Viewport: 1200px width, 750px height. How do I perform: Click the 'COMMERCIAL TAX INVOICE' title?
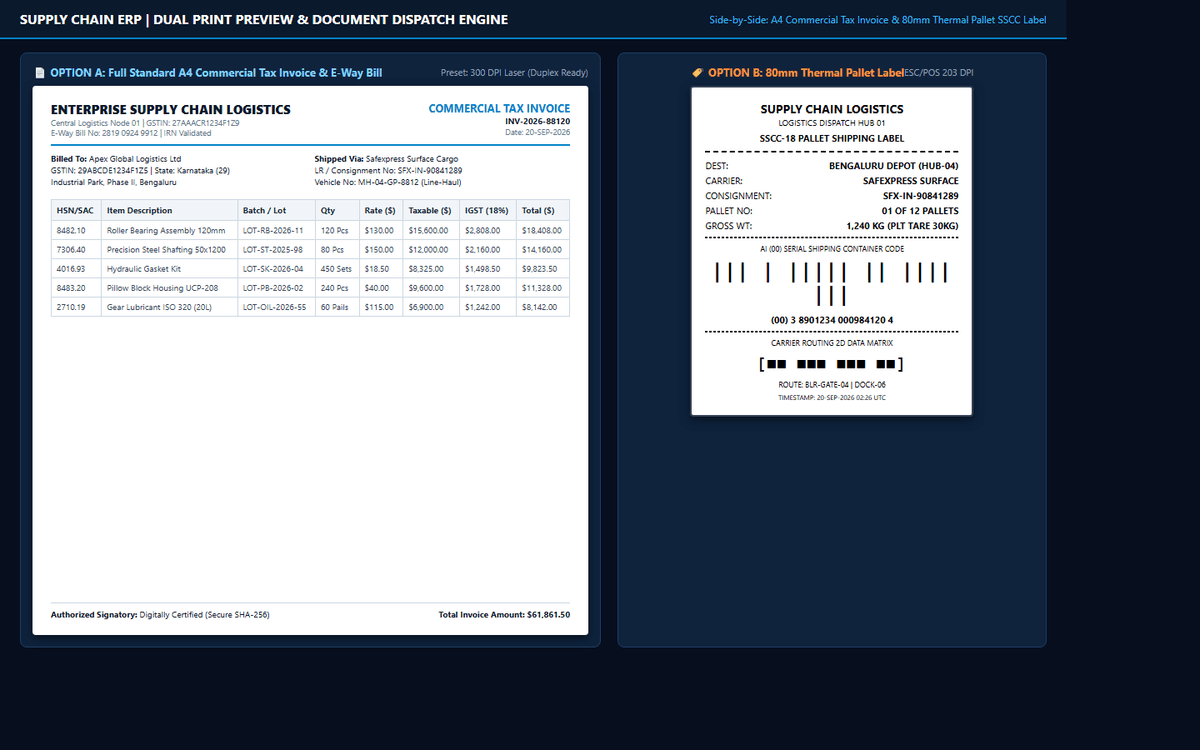(x=499, y=108)
